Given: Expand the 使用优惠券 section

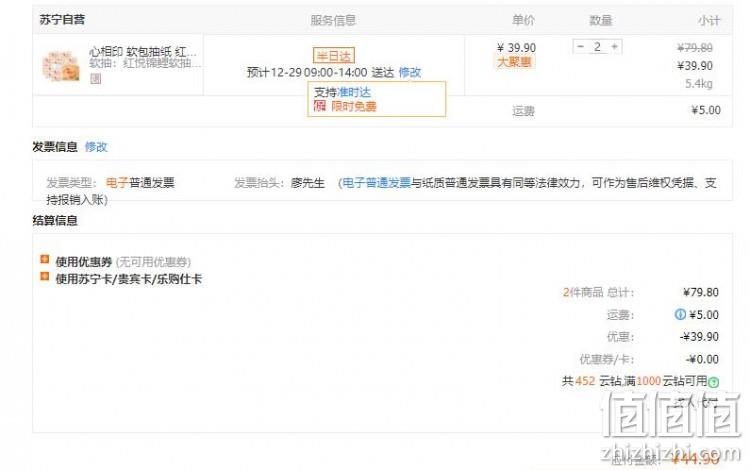Looking at the screenshot, I should [44, 260].
